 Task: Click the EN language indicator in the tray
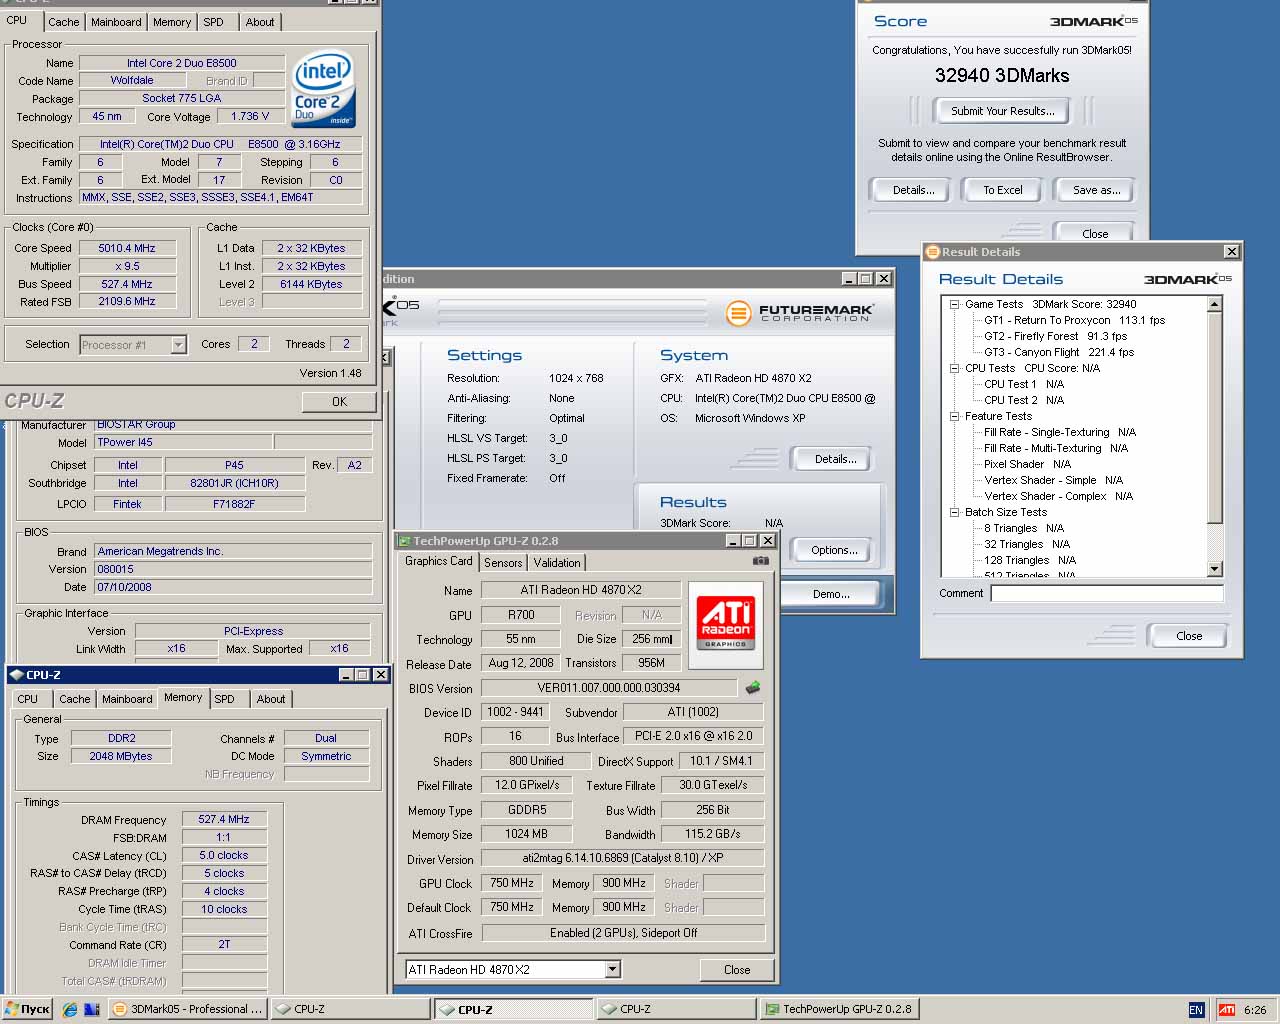pyautogui.click(x=1196, y=1010)
